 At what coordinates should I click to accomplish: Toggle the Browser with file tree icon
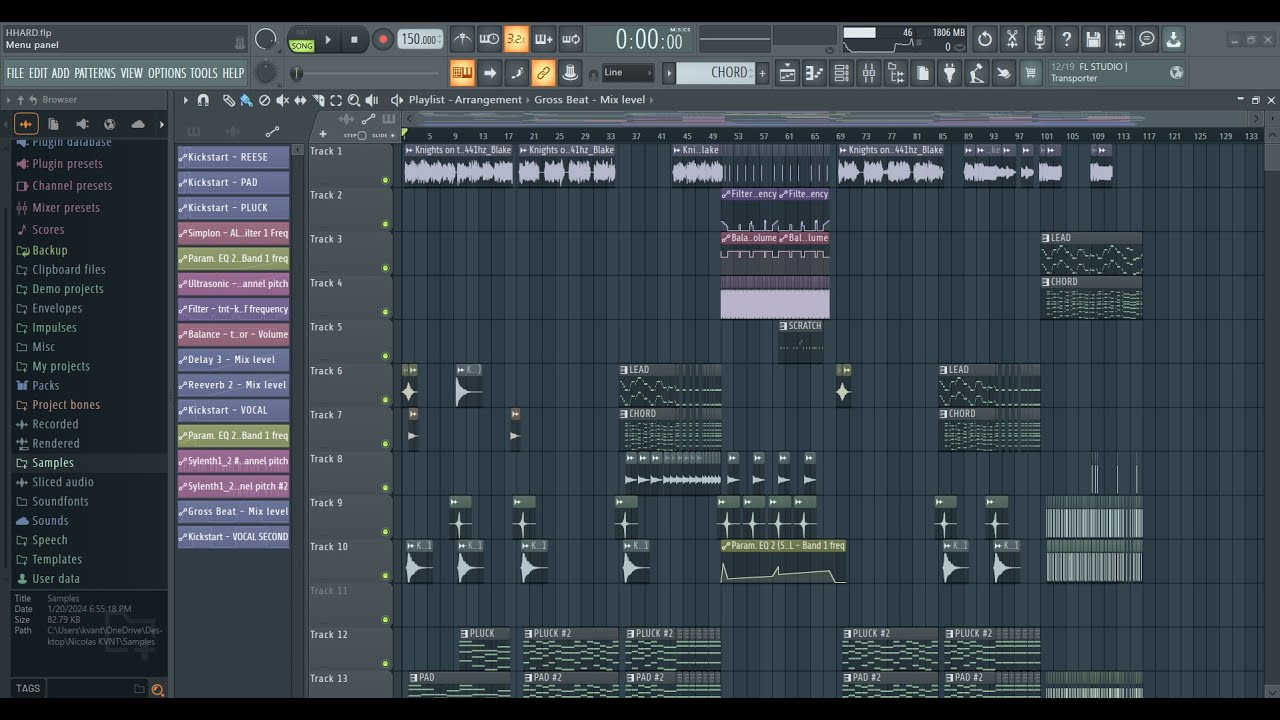pos(896,72)
